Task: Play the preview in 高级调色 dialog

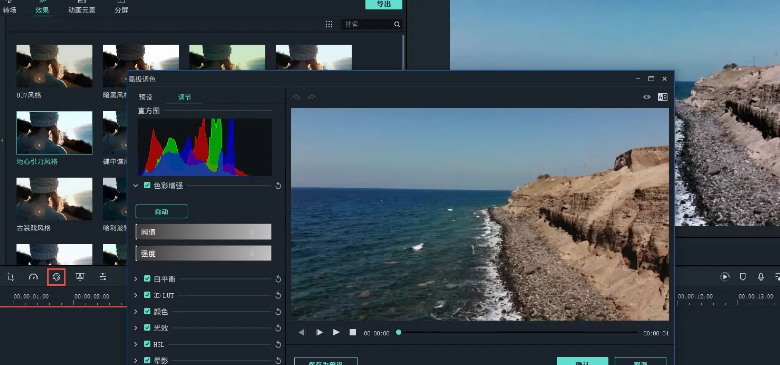Action: (336, 332)
